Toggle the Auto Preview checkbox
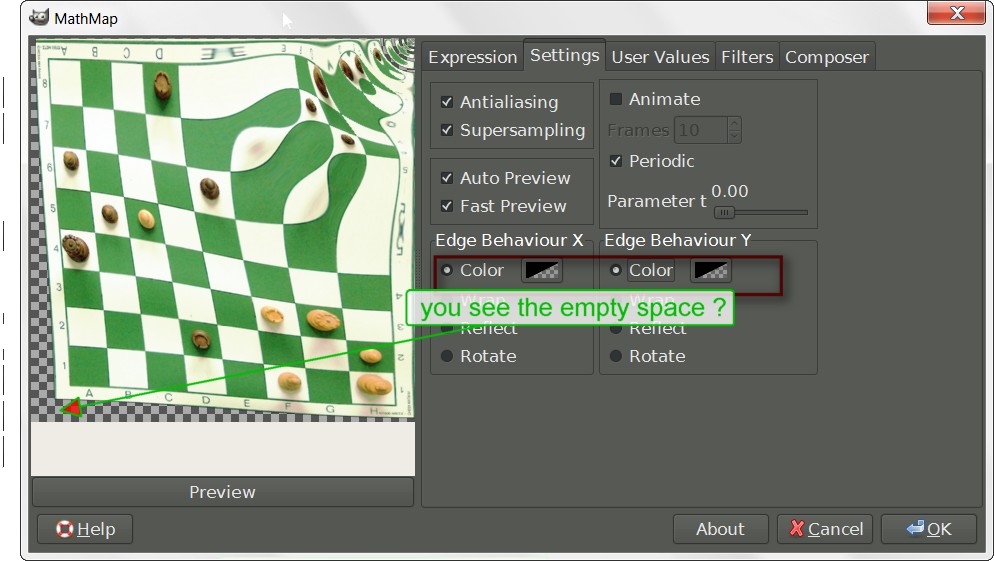The image size is (994, 561). pyautogui.click(x=447, y=178)
